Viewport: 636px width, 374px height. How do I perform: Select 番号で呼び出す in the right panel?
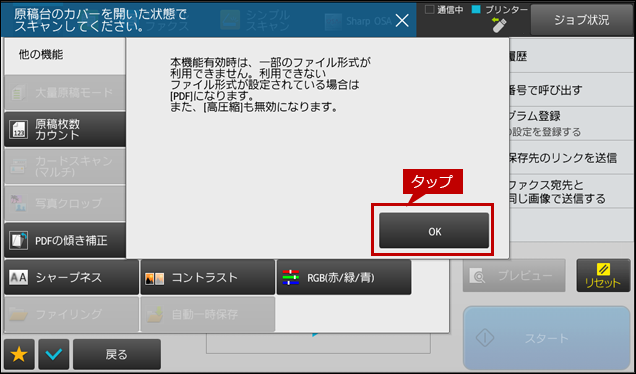571,90
